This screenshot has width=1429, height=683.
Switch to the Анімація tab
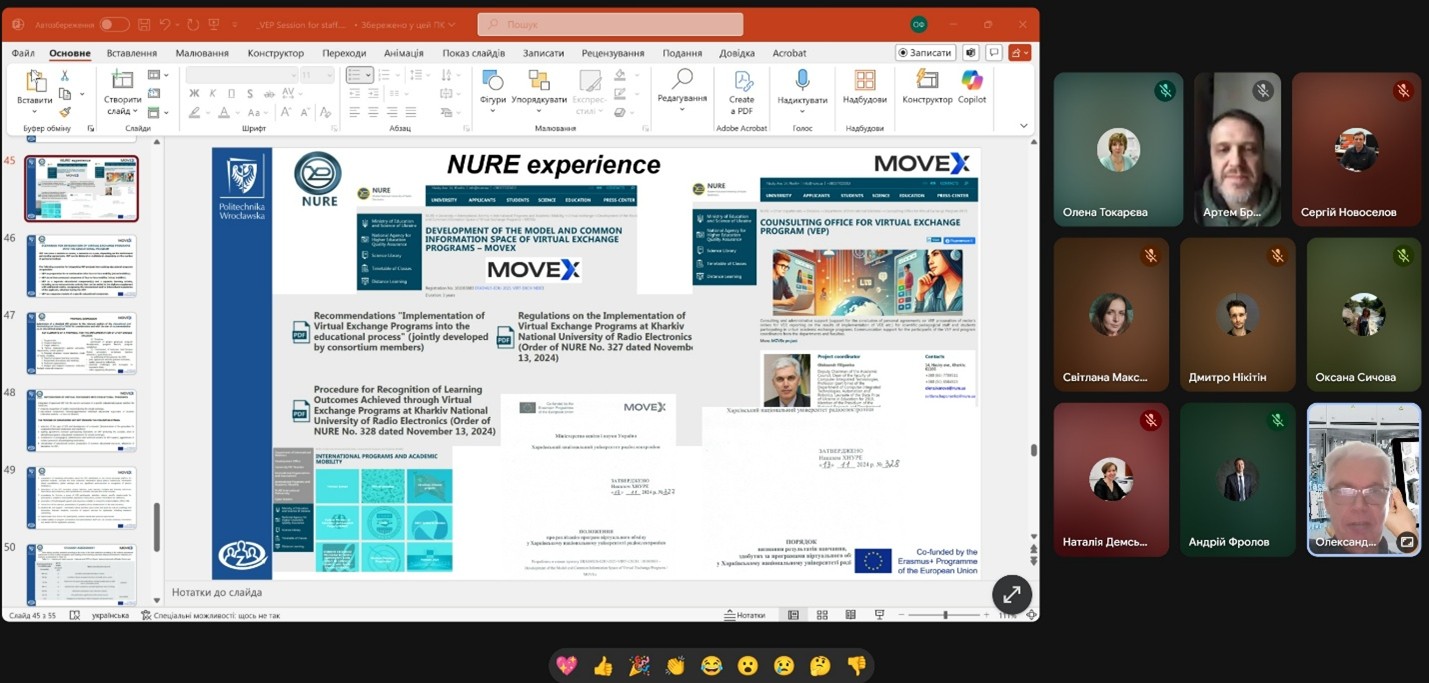coord(403,53)
